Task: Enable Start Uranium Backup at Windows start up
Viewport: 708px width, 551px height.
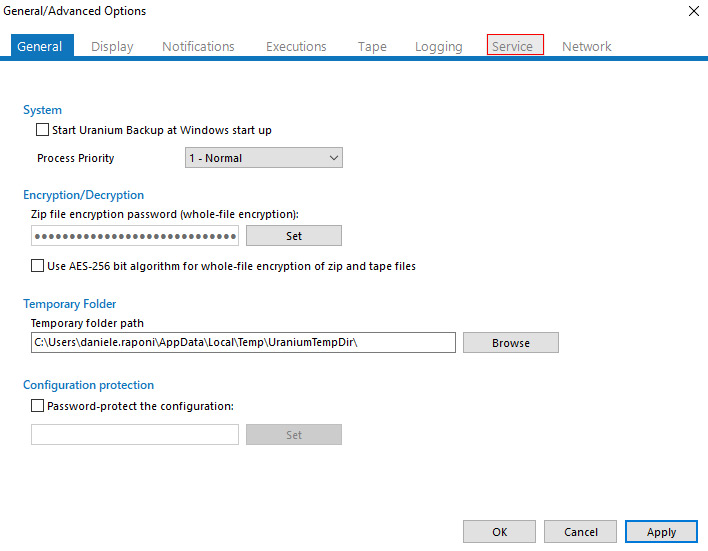Action: pyautogui.click(x=42, y=130)
